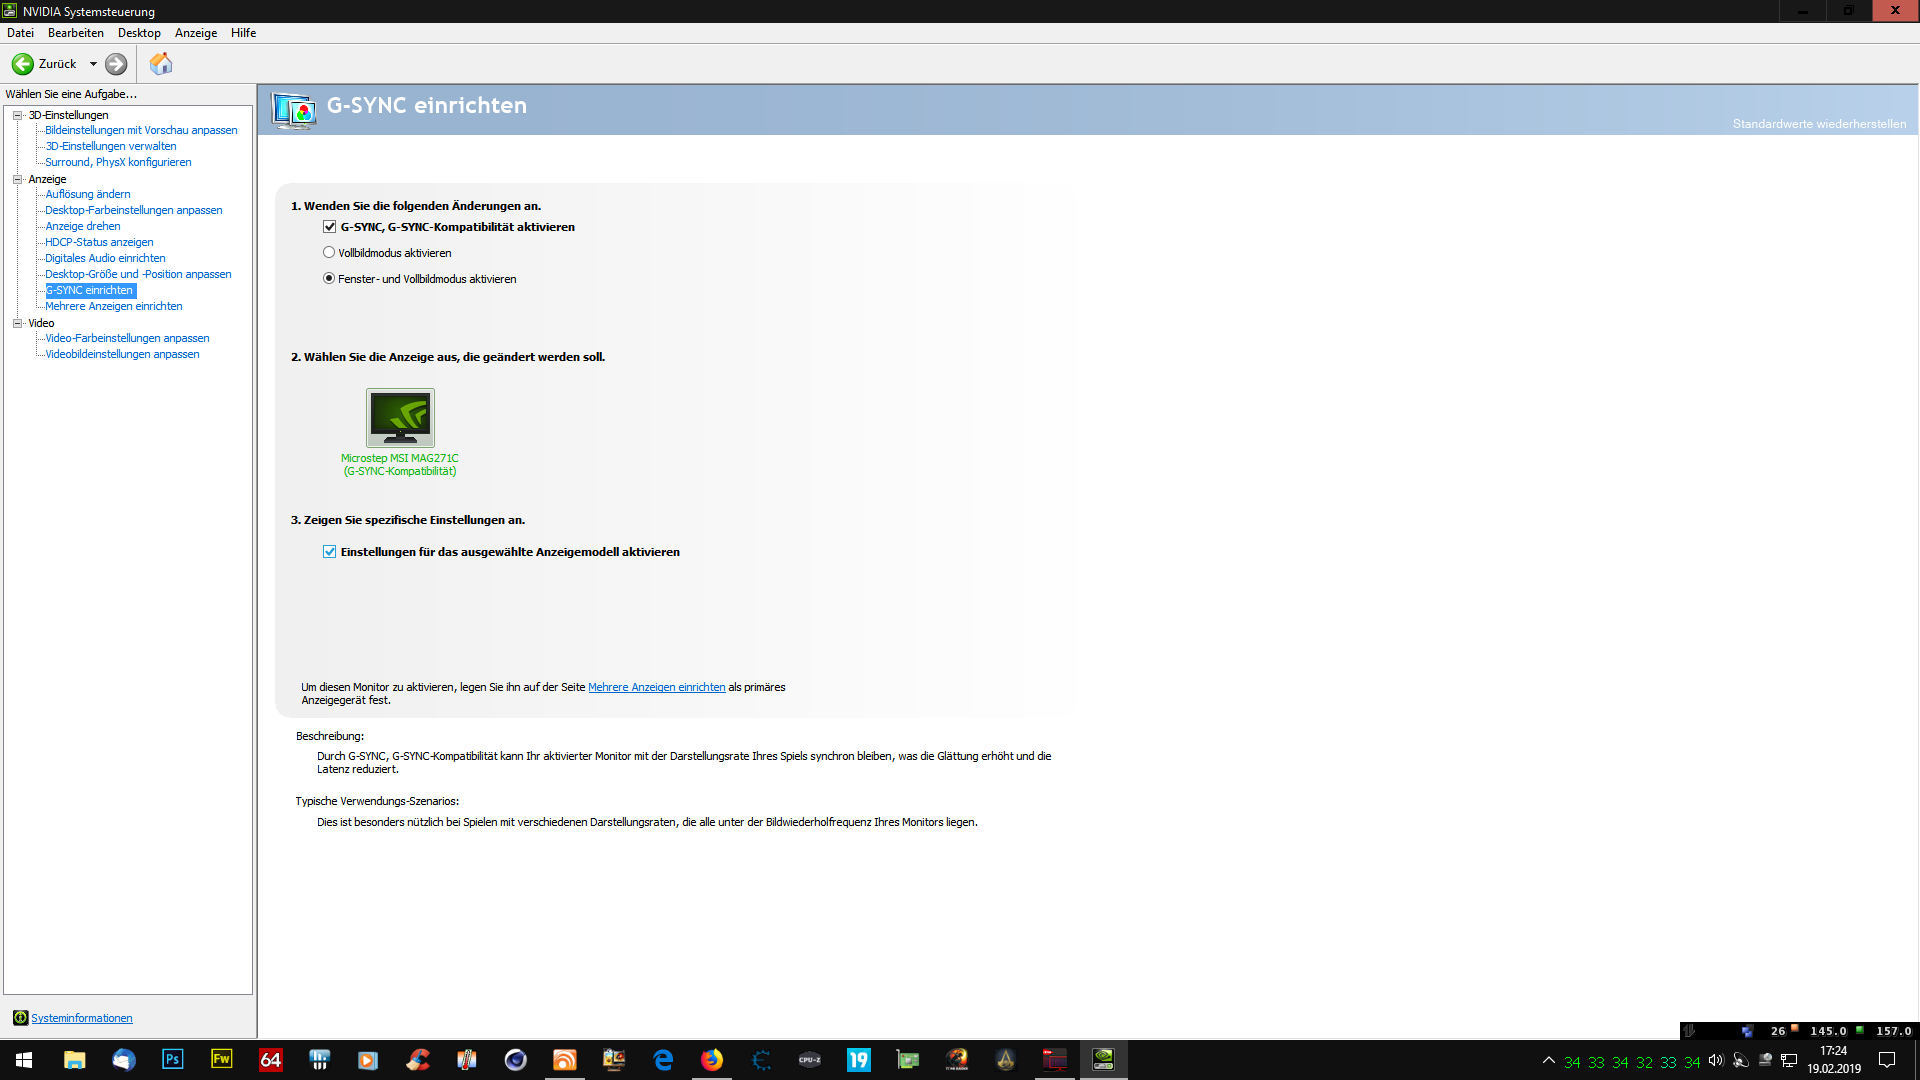The height and width of the screenshot is (1080, 1920).
Task: Open 3D-Einstellungen verwalten
Action: click(111, 146)
